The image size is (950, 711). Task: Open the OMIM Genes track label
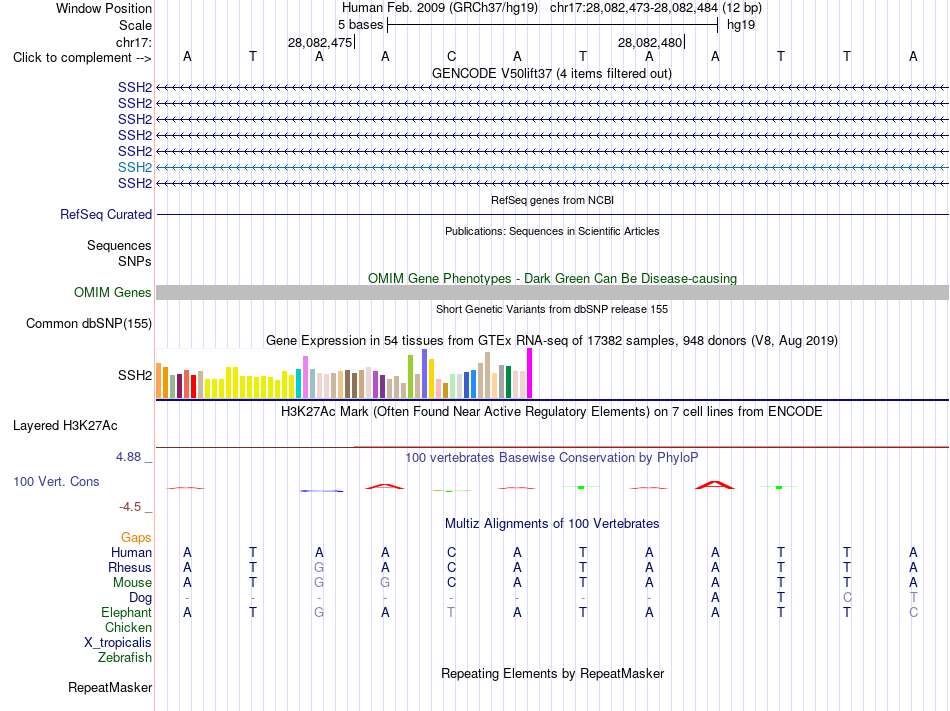point(113,293)
